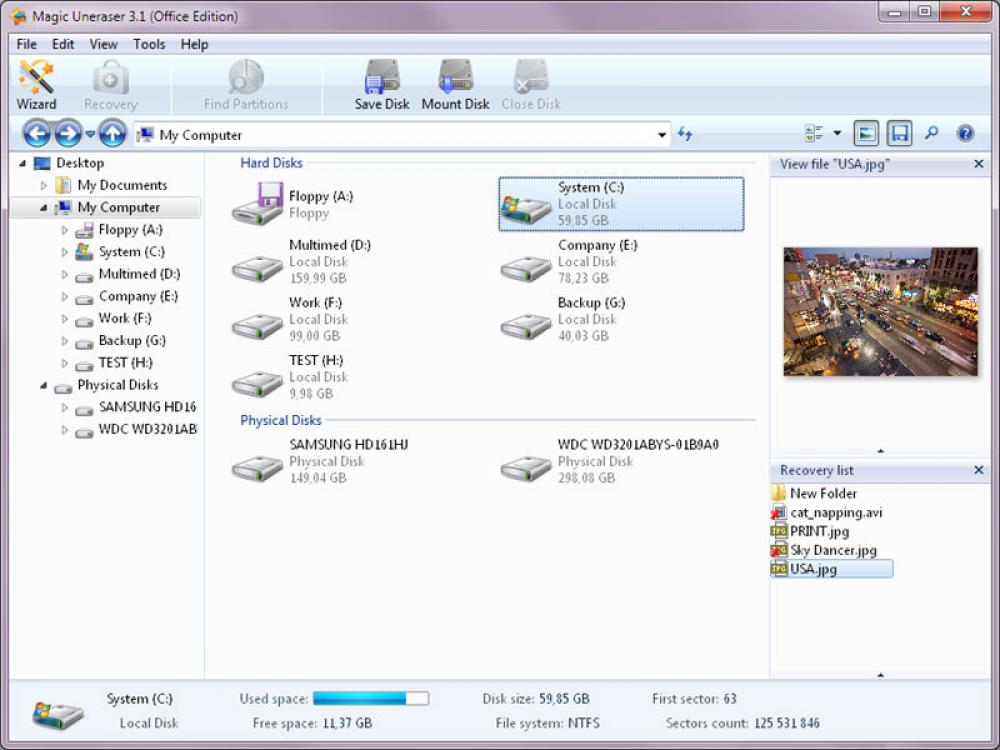Close the USA.jpg preview panel
Screen dimensions: 1000x750
pyautogui.click(x=977, y=164)
